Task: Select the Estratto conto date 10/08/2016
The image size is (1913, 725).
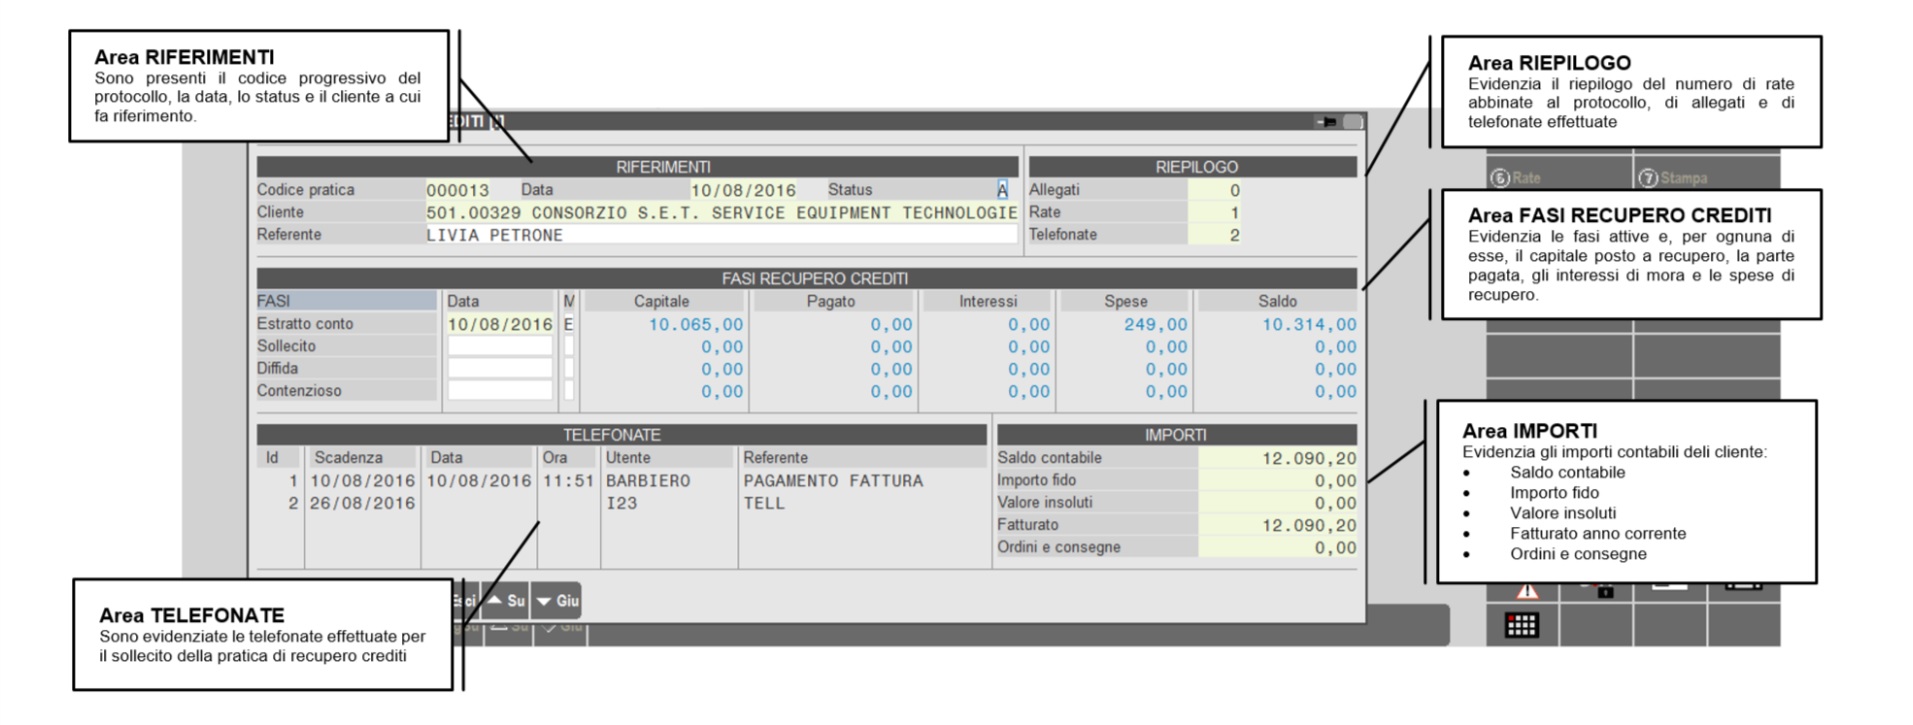Action: (499, 324)
